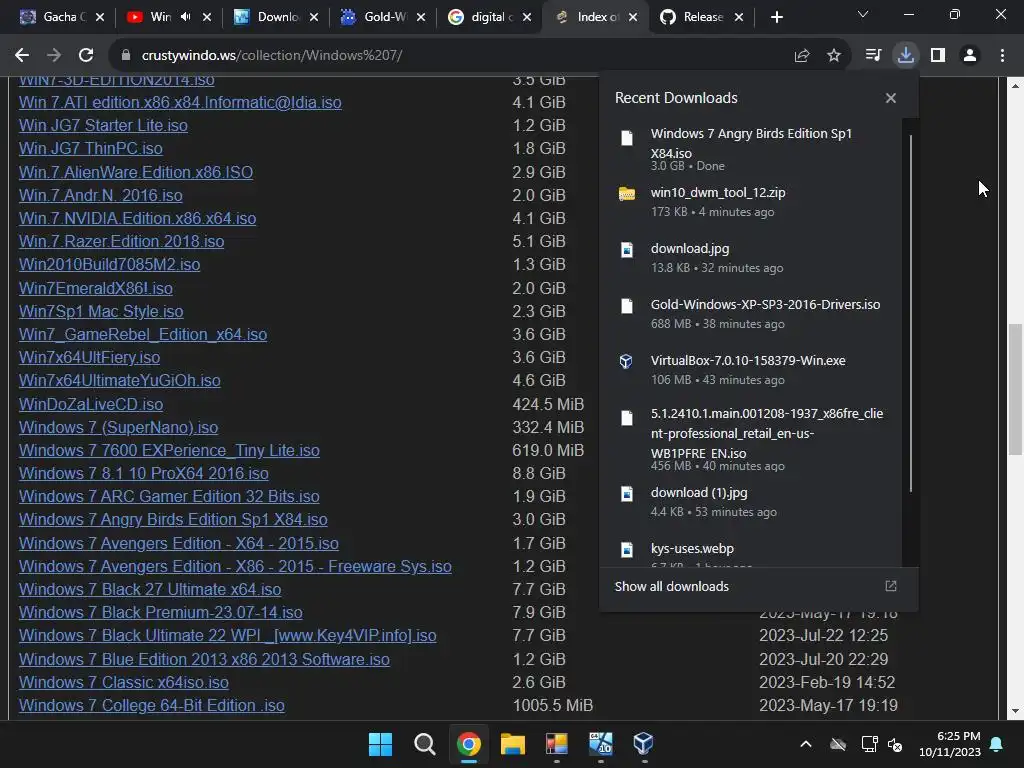
Task: Open taskbar Search
Action: 424,743
